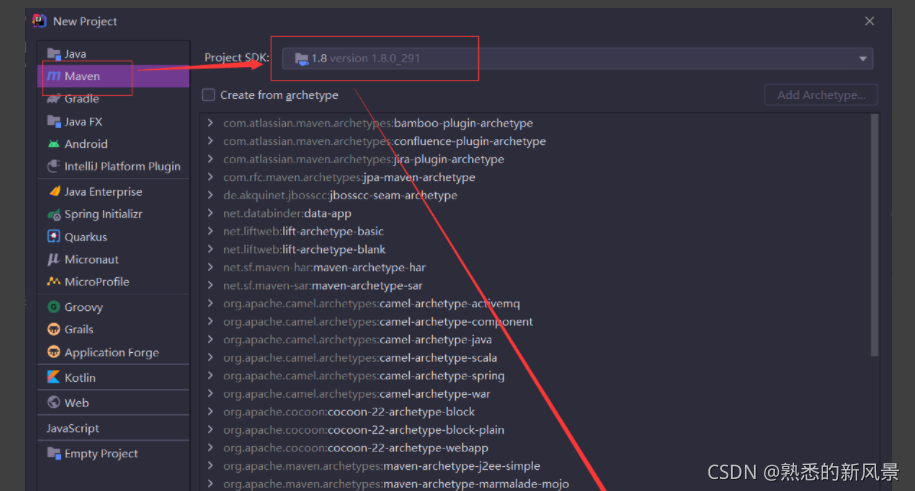This screenshot has width=915, height=491.
Task: Click the MicroProfile icon
Action: (x=54, y=281)
